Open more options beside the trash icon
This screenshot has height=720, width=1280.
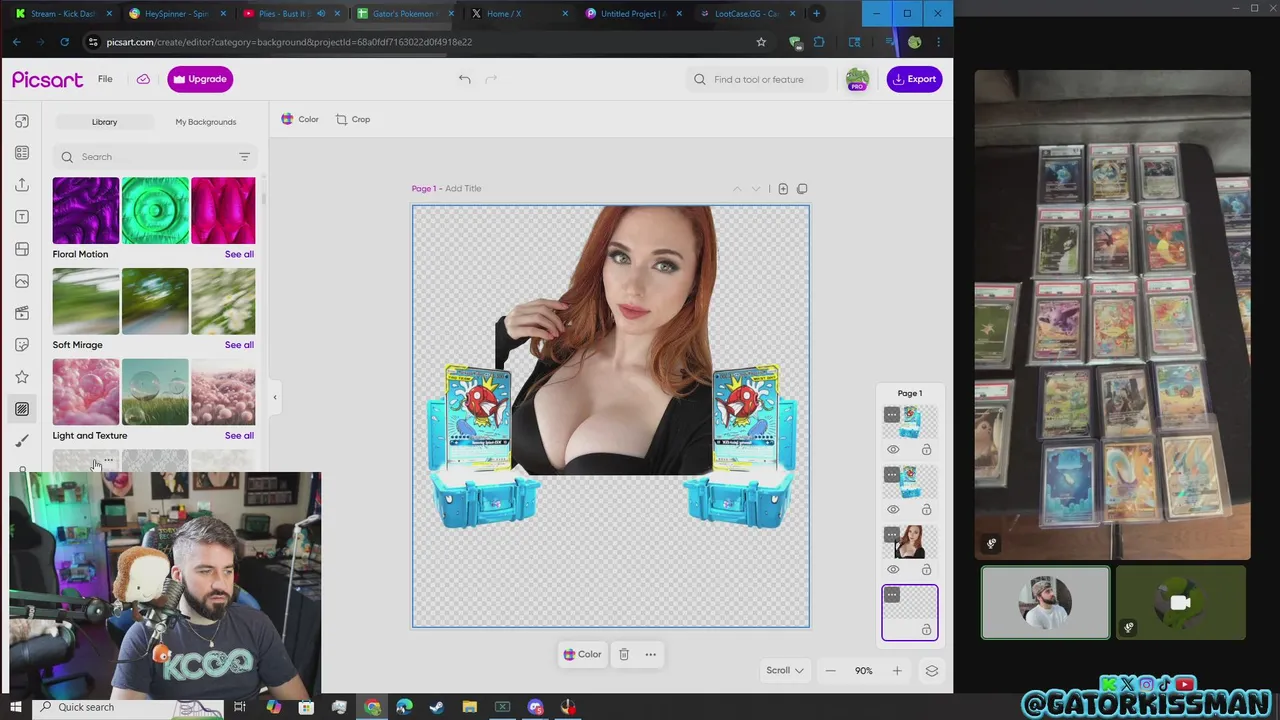(x=651, y=654)
